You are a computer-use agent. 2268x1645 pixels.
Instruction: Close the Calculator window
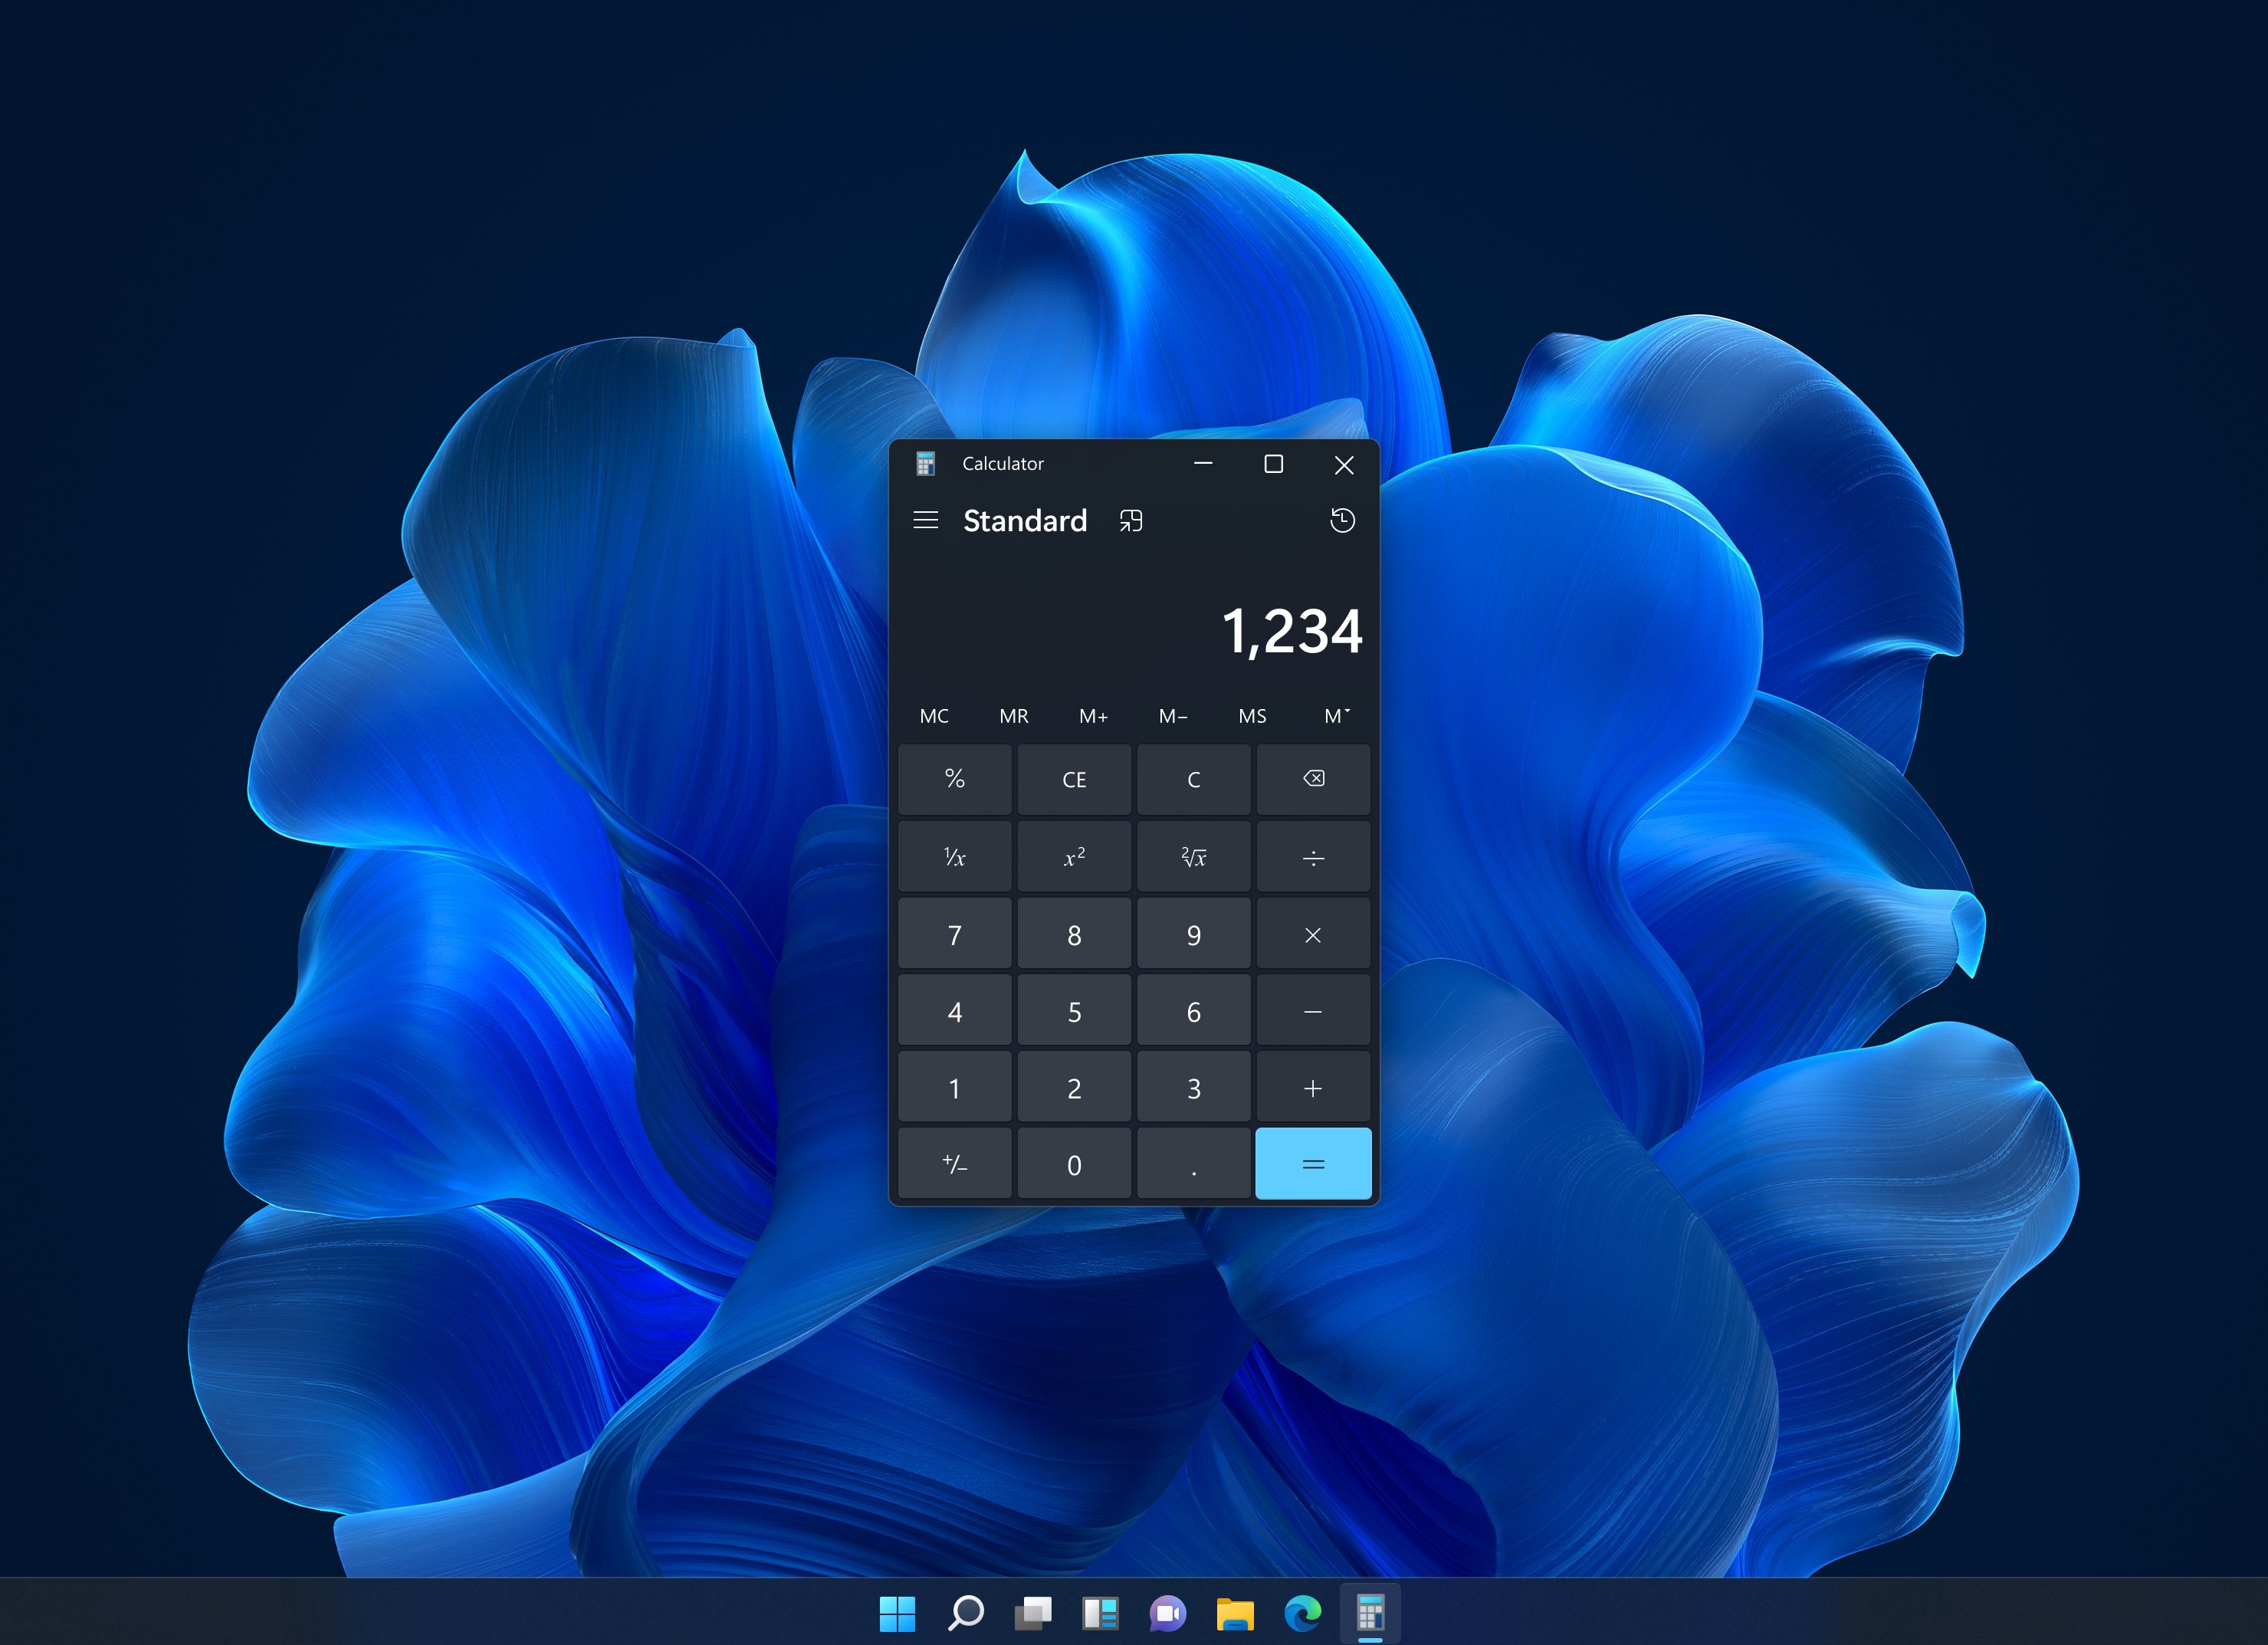point(1344,464)
